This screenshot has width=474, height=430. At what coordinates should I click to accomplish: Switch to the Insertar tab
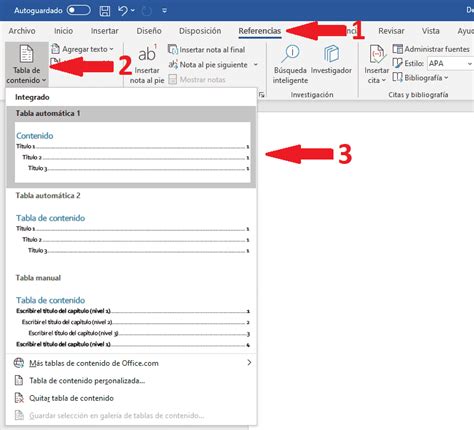[x=104, y=31]
